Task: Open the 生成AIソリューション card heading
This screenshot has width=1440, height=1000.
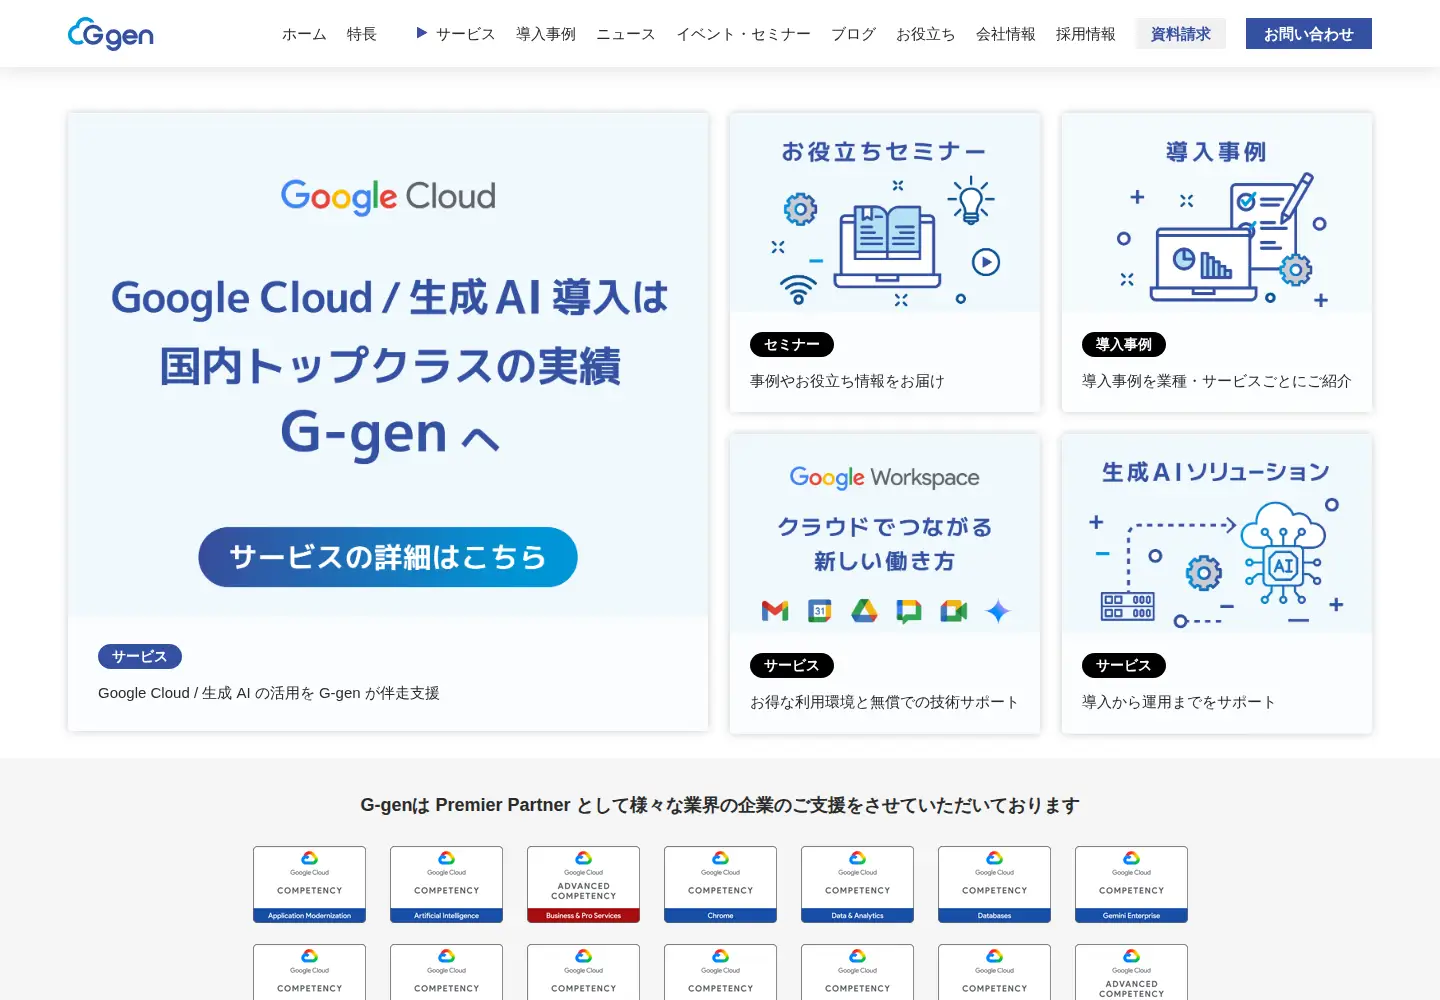Action: 1216,472
